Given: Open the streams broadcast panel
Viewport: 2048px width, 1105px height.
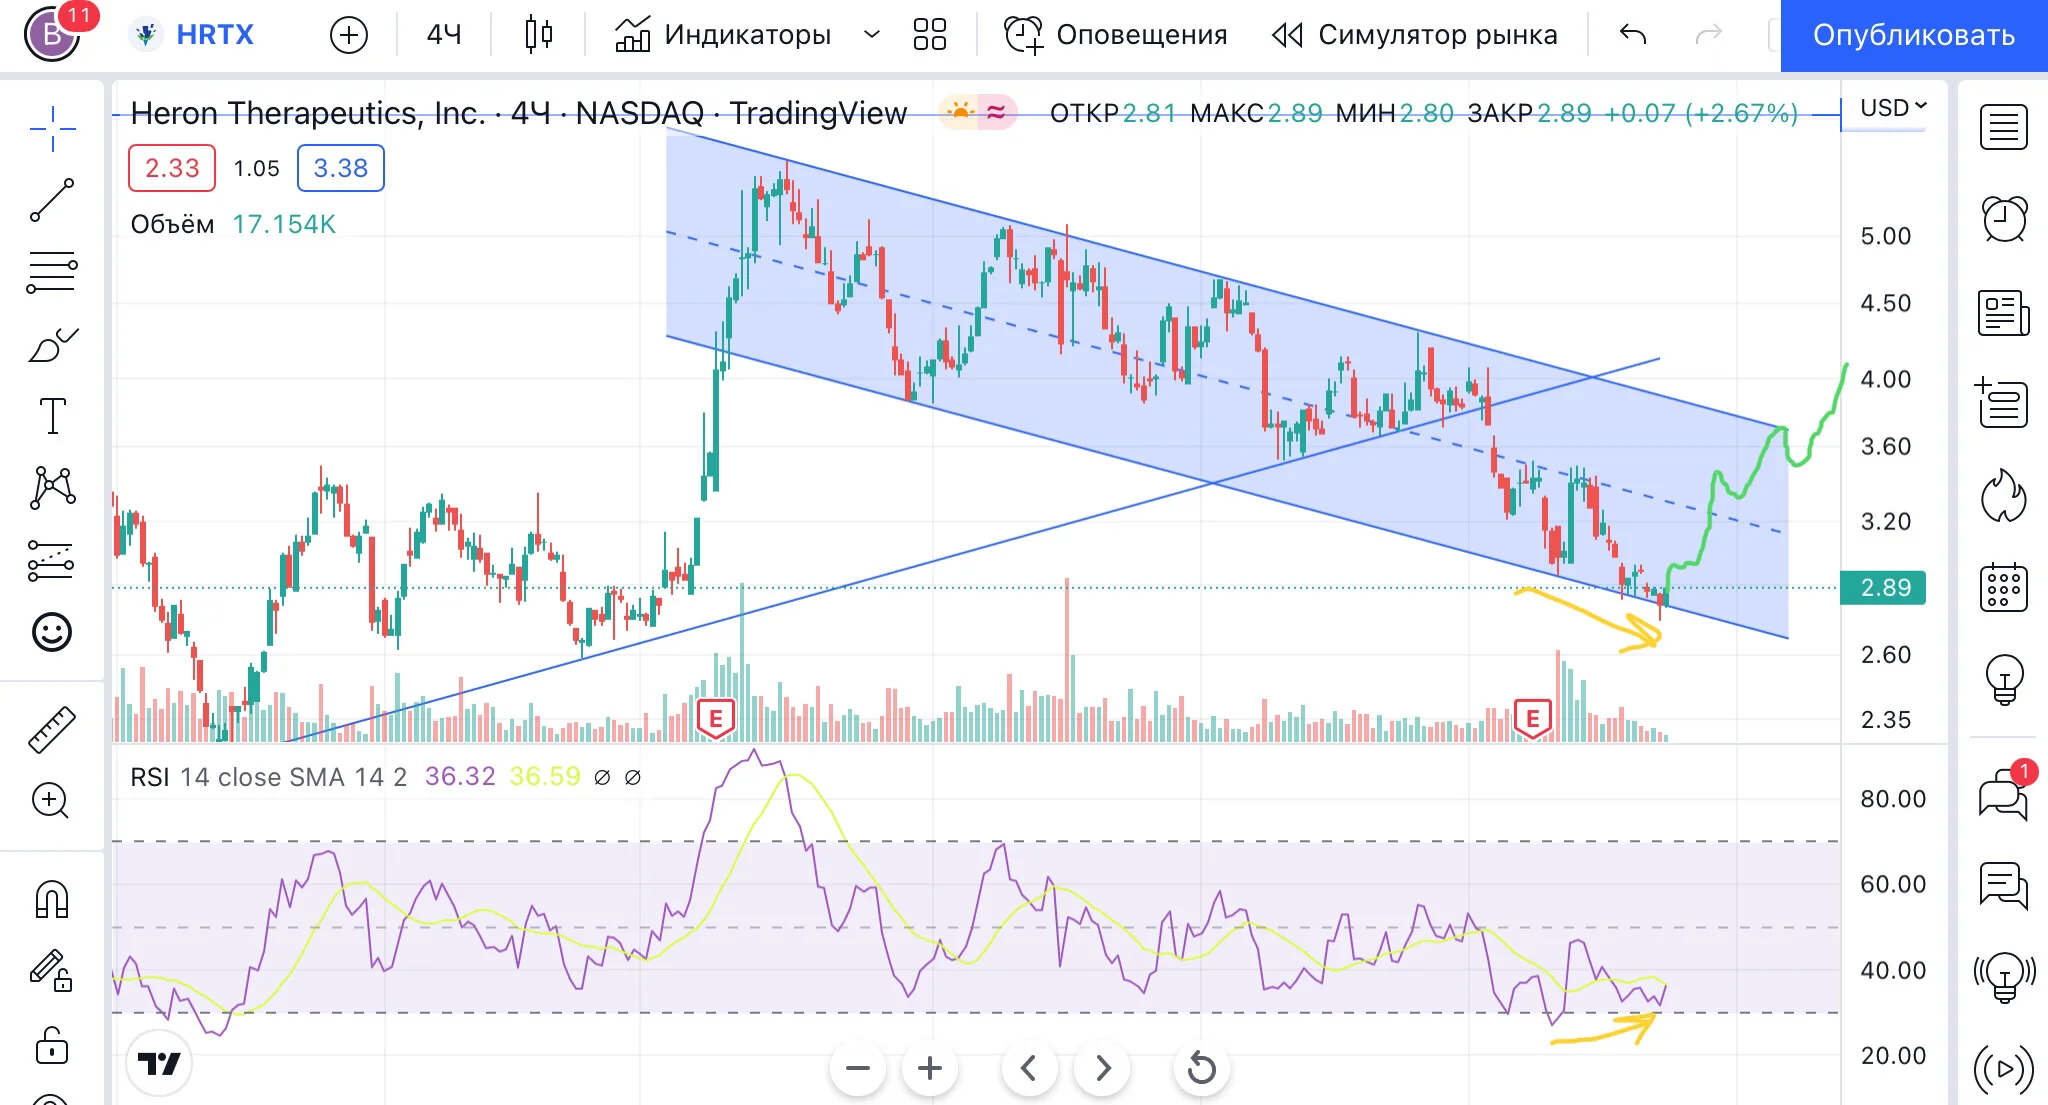Looking at the screenshot, I should click(2004, 1068).
